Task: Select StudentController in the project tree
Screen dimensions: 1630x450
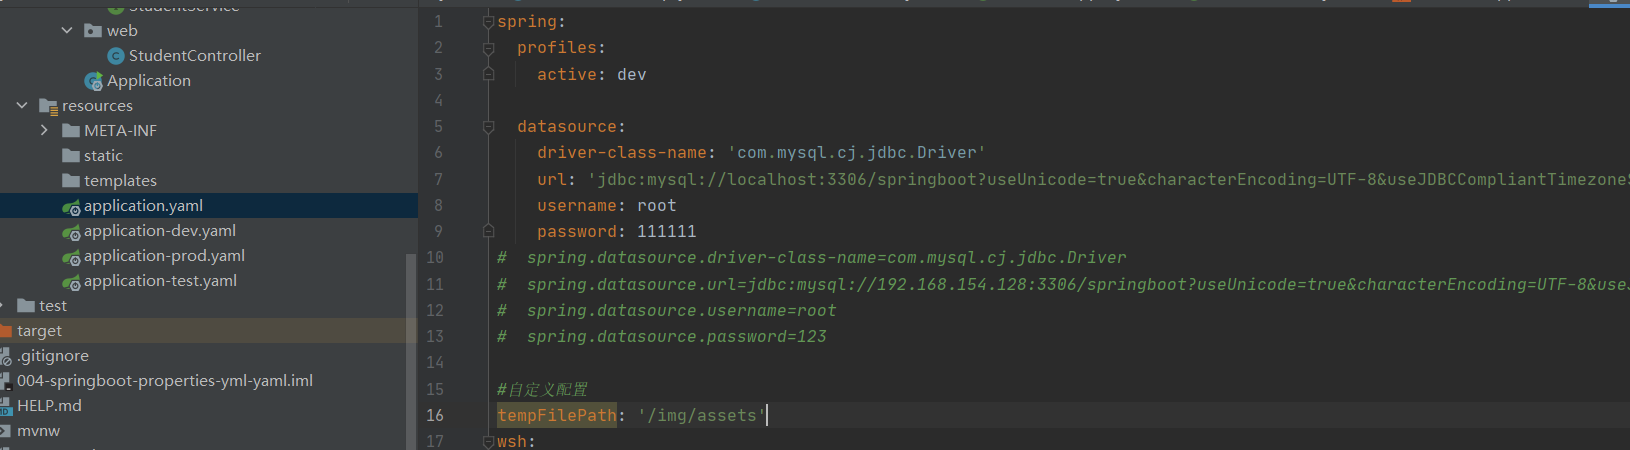Action: 195,56
